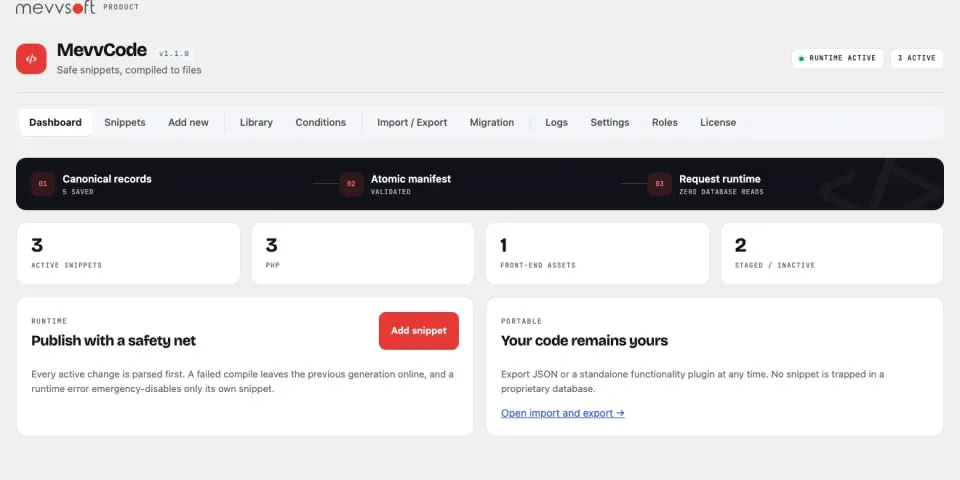Click the PHP count stat card

tap(362, 253)
